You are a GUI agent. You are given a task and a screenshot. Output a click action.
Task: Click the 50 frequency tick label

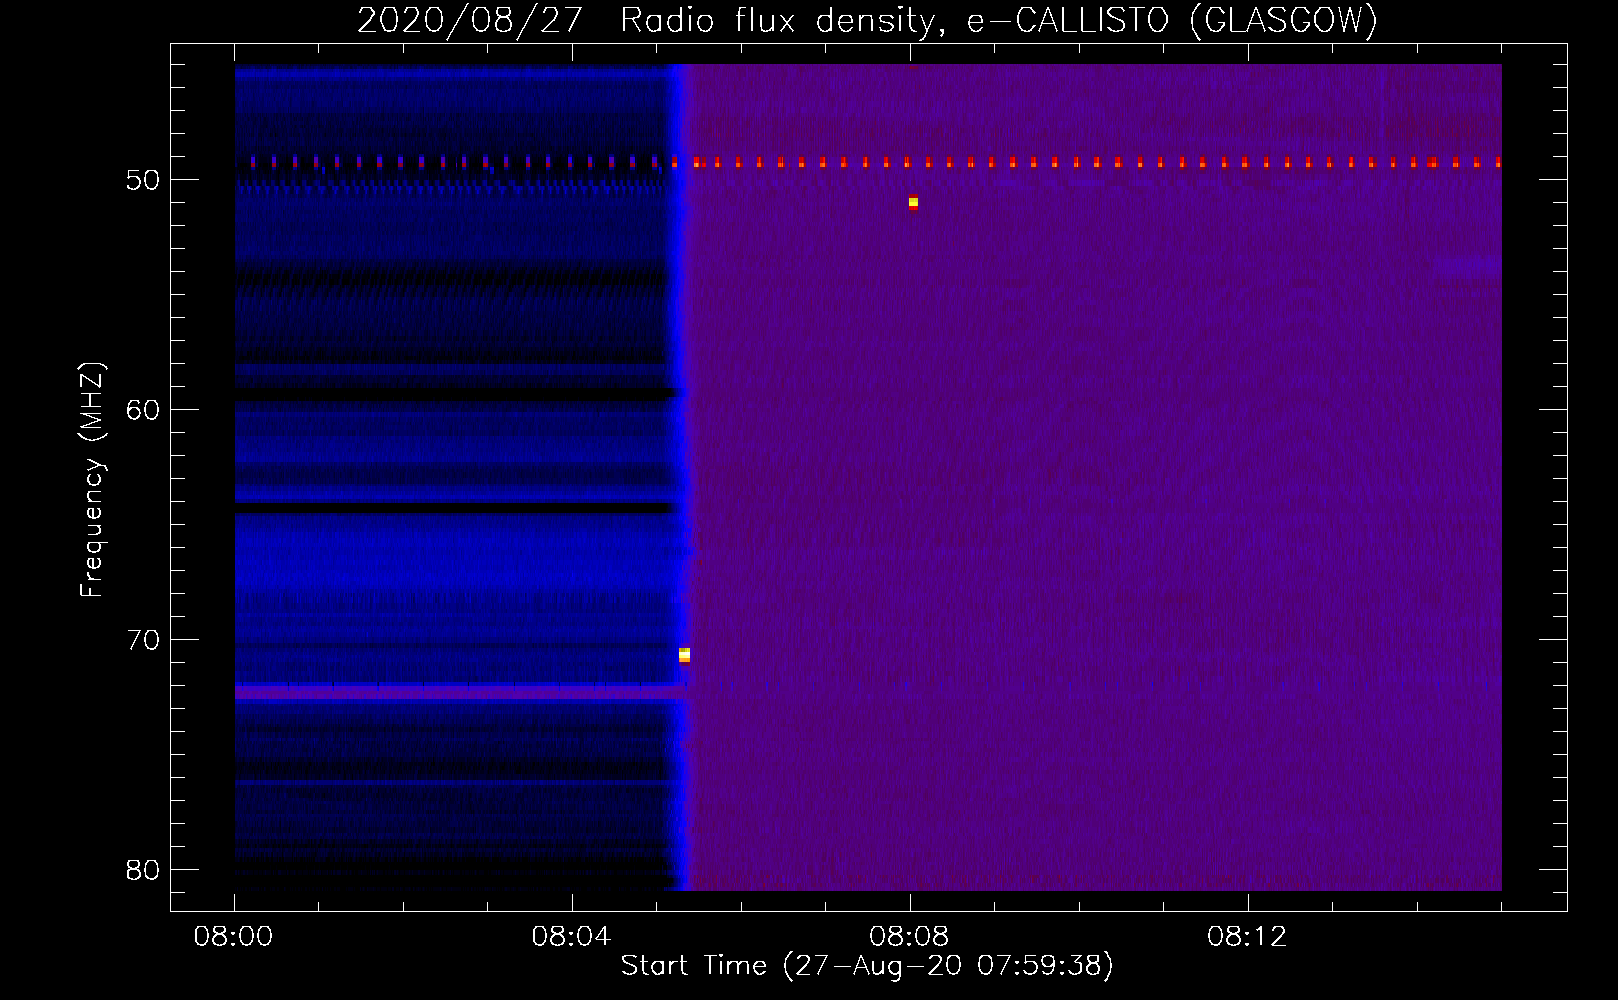(x=143, y=180)
